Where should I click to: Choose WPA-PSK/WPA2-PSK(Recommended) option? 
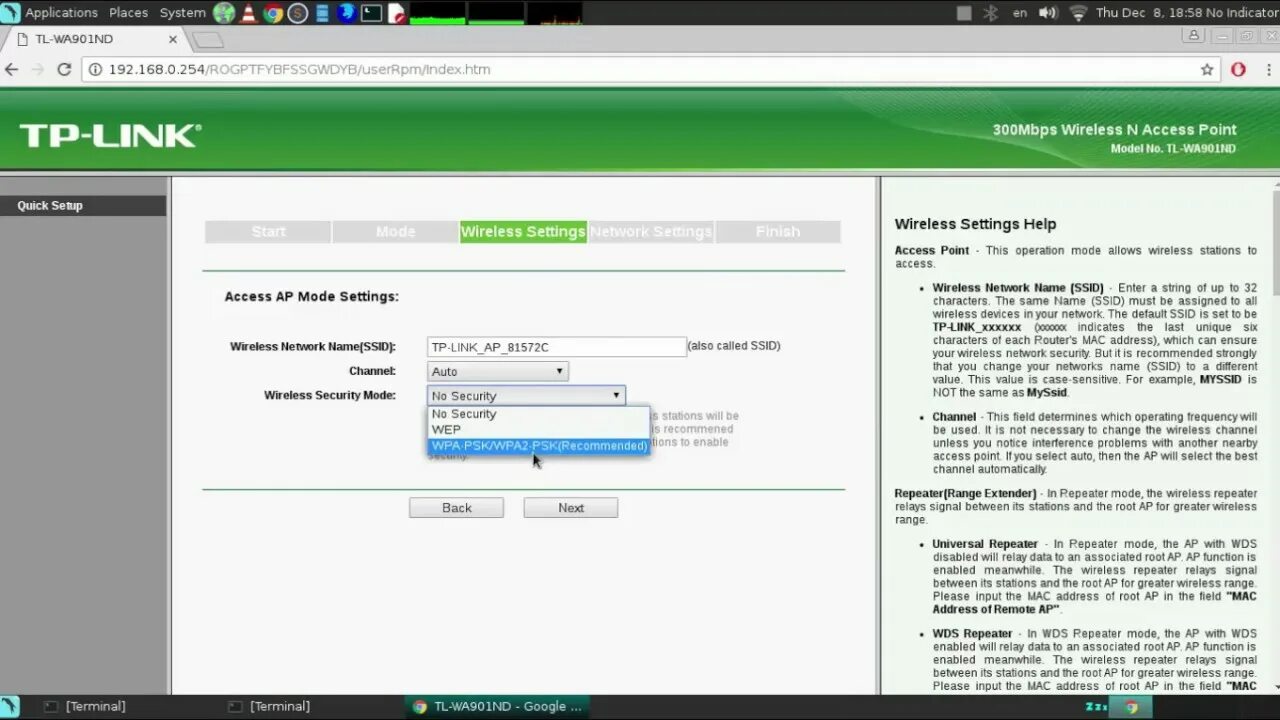coord(539,446)
